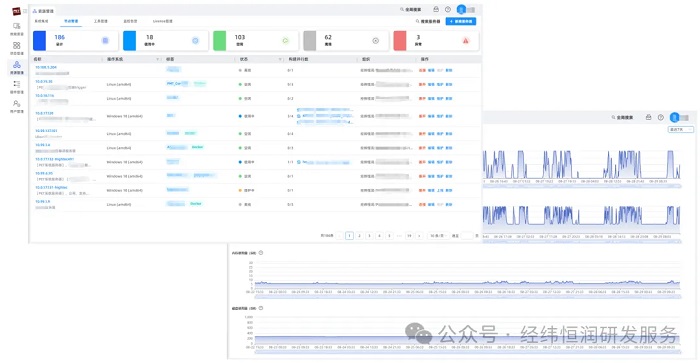The height and width of the screenshot is (363, 700).
Task: Click the 62 offline count card
Action: point(346,41)
